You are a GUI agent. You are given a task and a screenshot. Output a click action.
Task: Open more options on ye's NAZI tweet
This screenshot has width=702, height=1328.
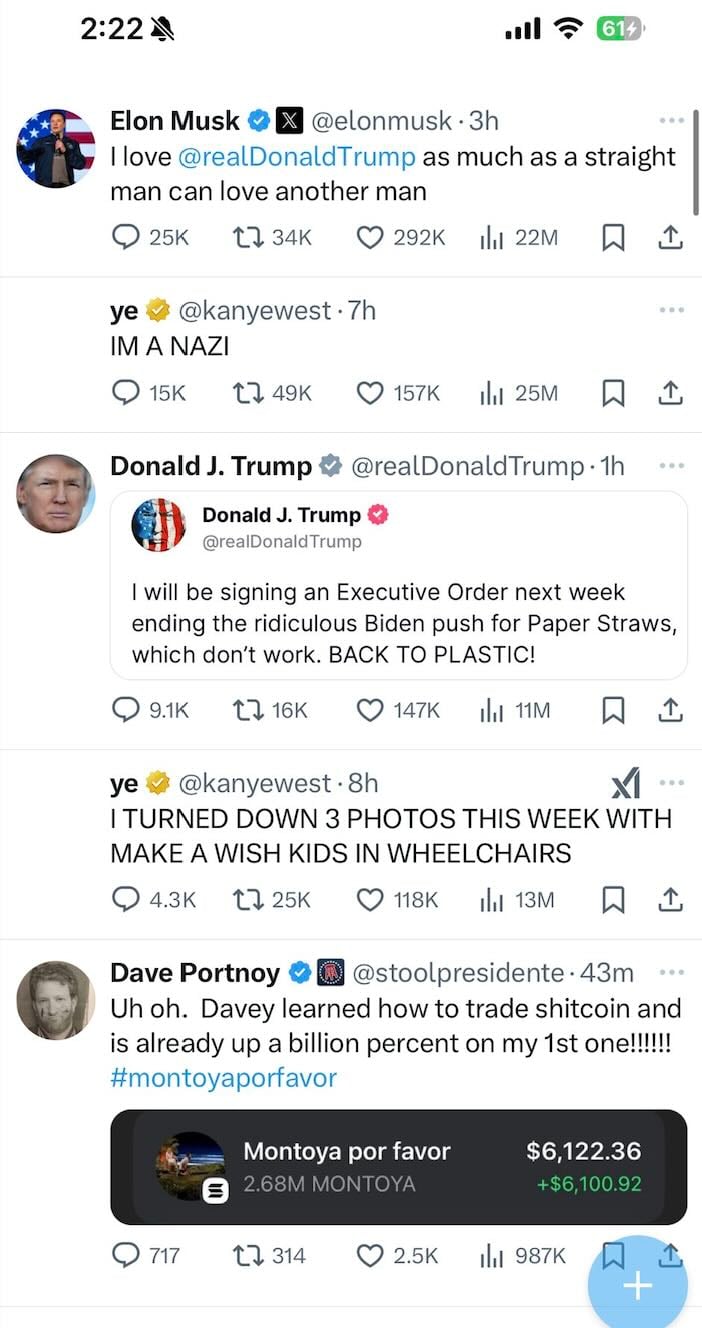click(671, 310)
